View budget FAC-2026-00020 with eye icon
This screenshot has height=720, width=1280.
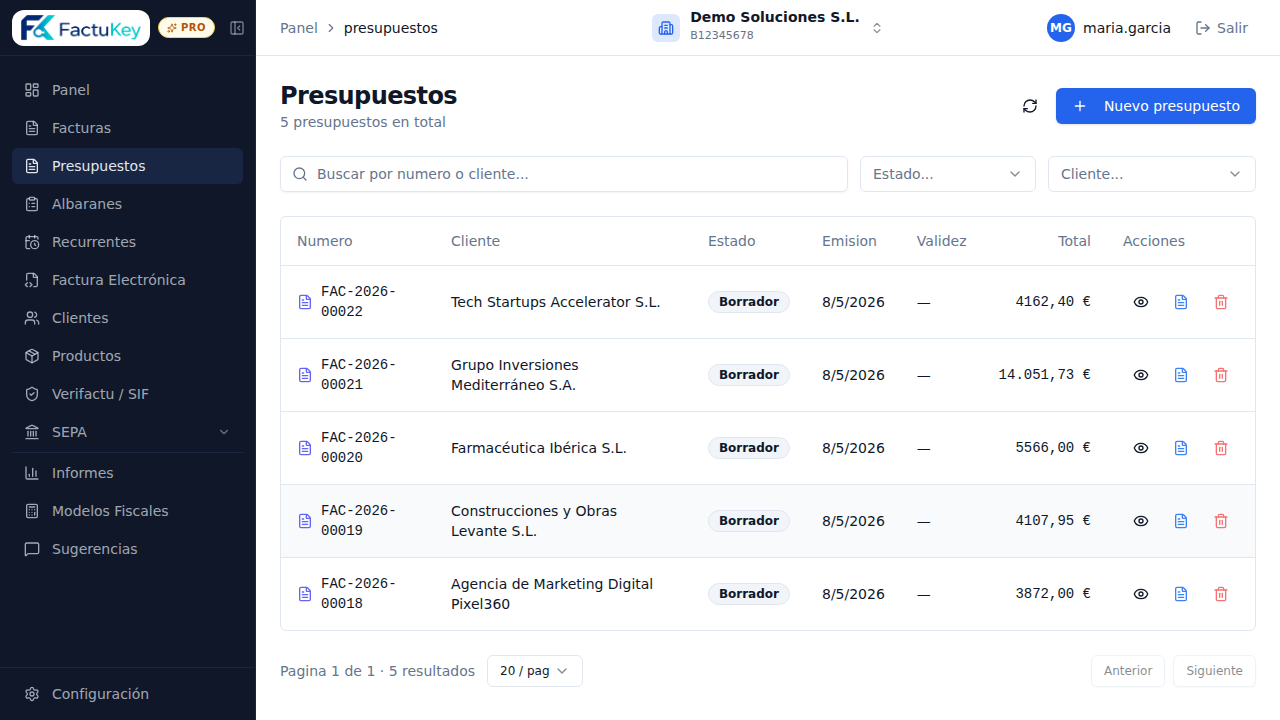click(1141, 448)
